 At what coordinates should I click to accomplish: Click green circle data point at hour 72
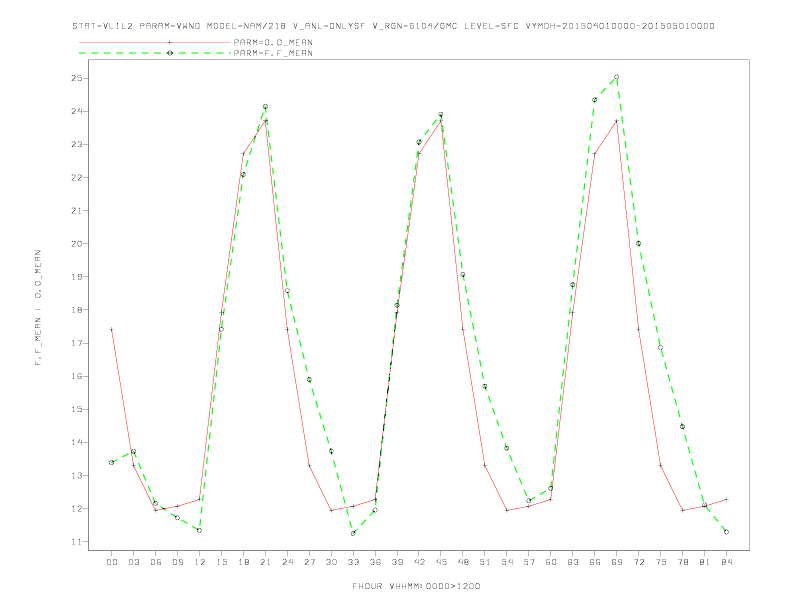pyautogui.click(x=638, y=243)
